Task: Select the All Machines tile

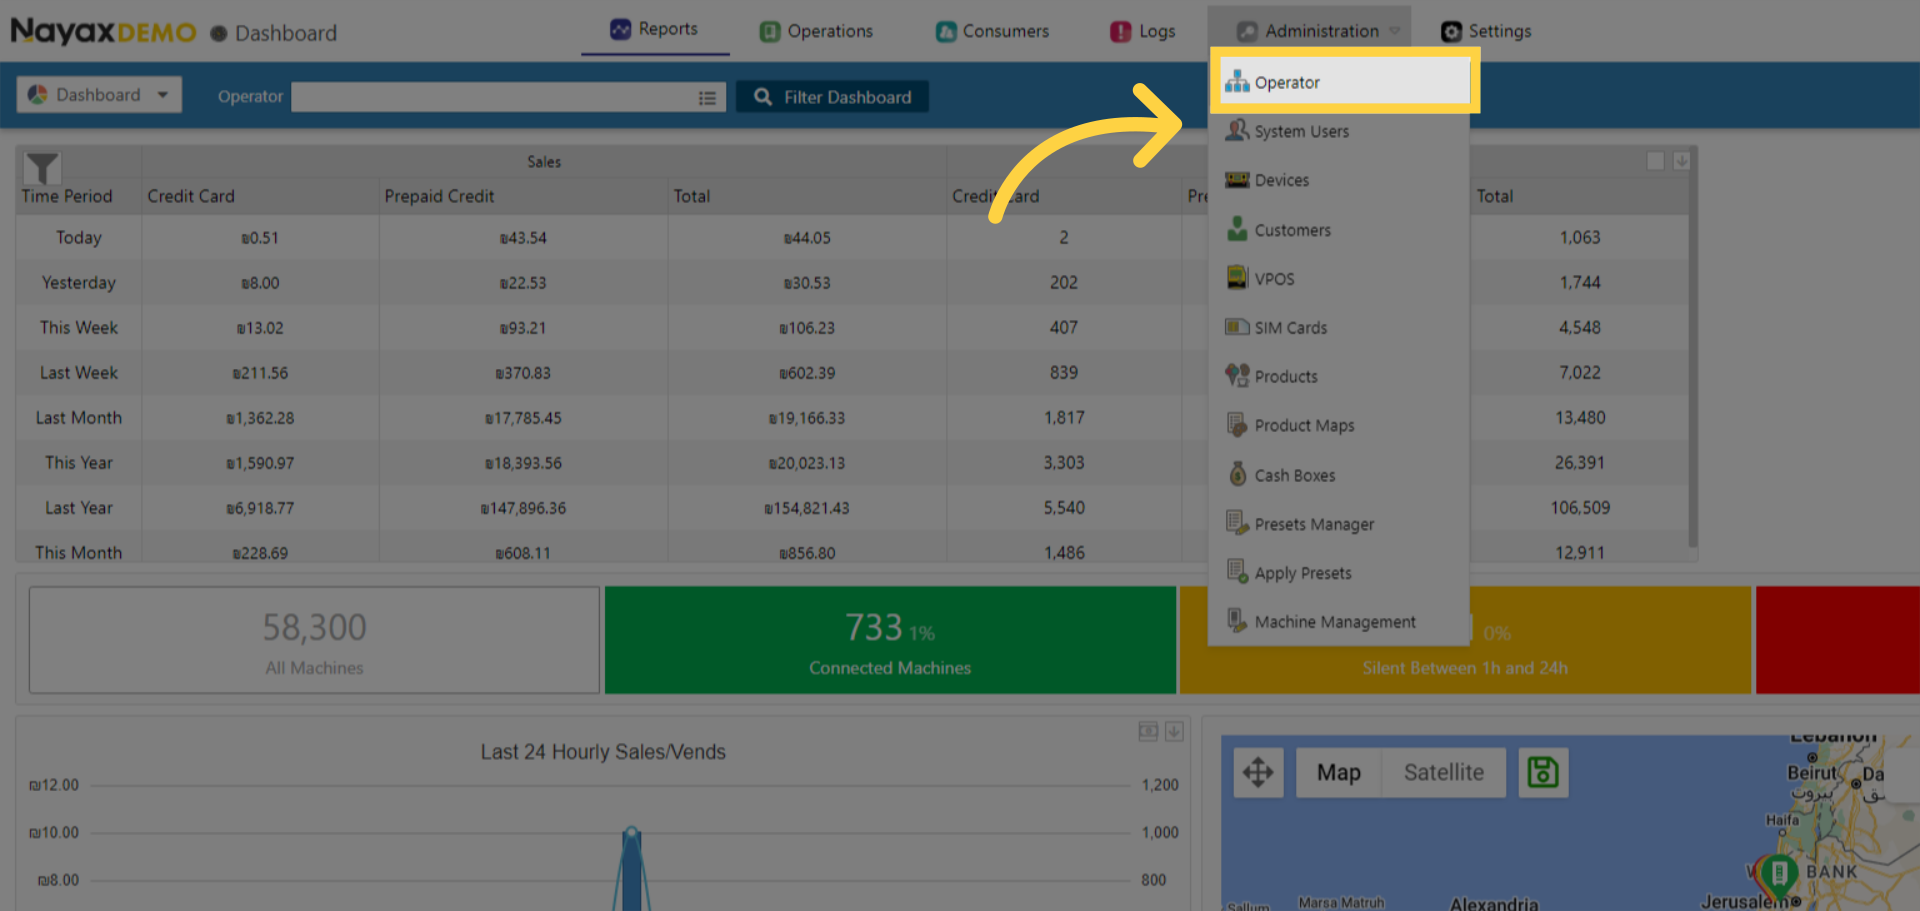Action: (314, 640)
